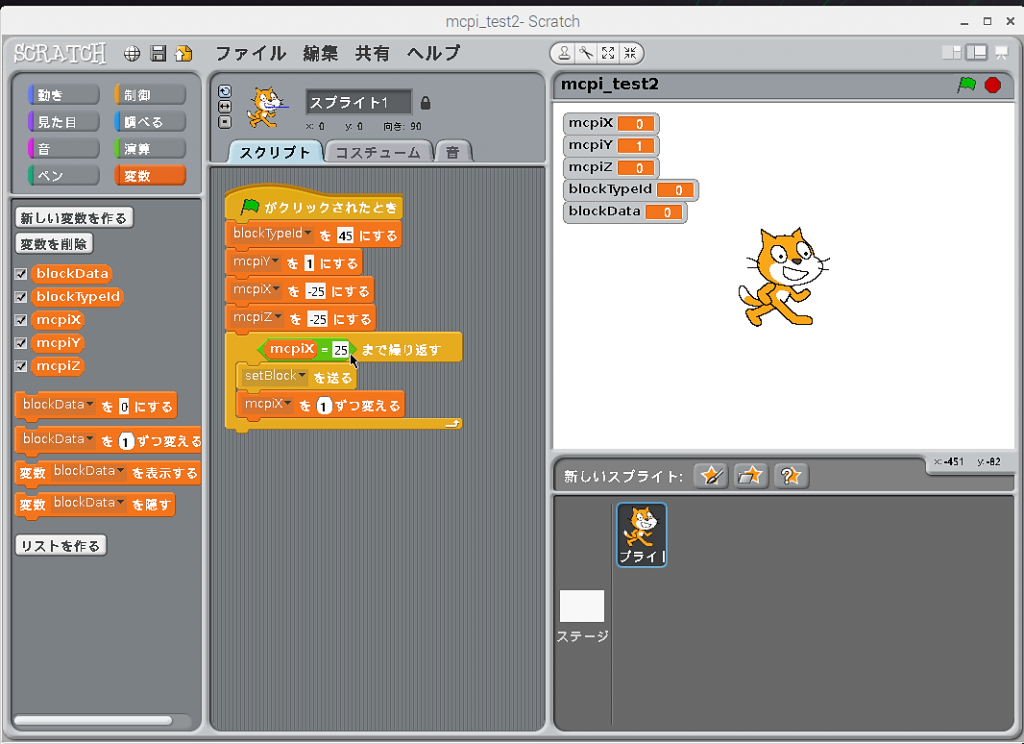Click the block palette horizontal scrollbar

[93, 720]
